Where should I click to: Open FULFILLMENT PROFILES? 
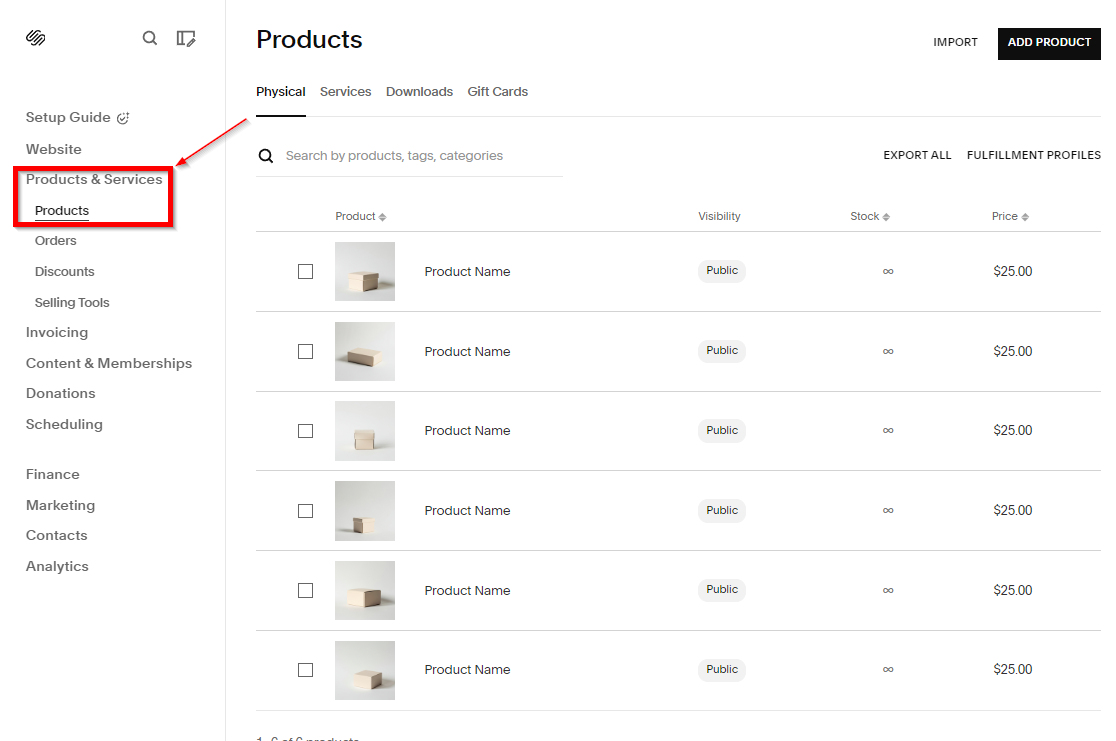(1033, 155)
